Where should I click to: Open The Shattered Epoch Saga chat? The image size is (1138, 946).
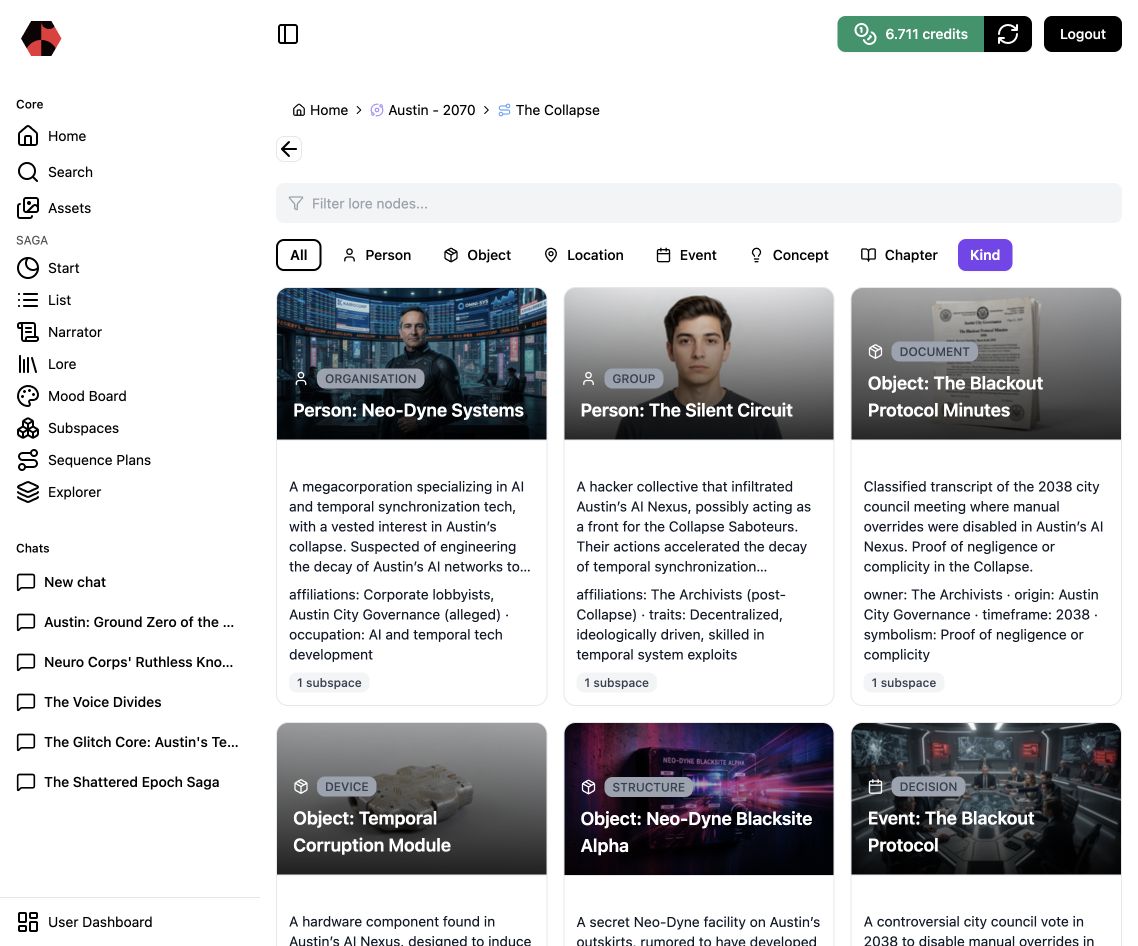tap(118, 782)
